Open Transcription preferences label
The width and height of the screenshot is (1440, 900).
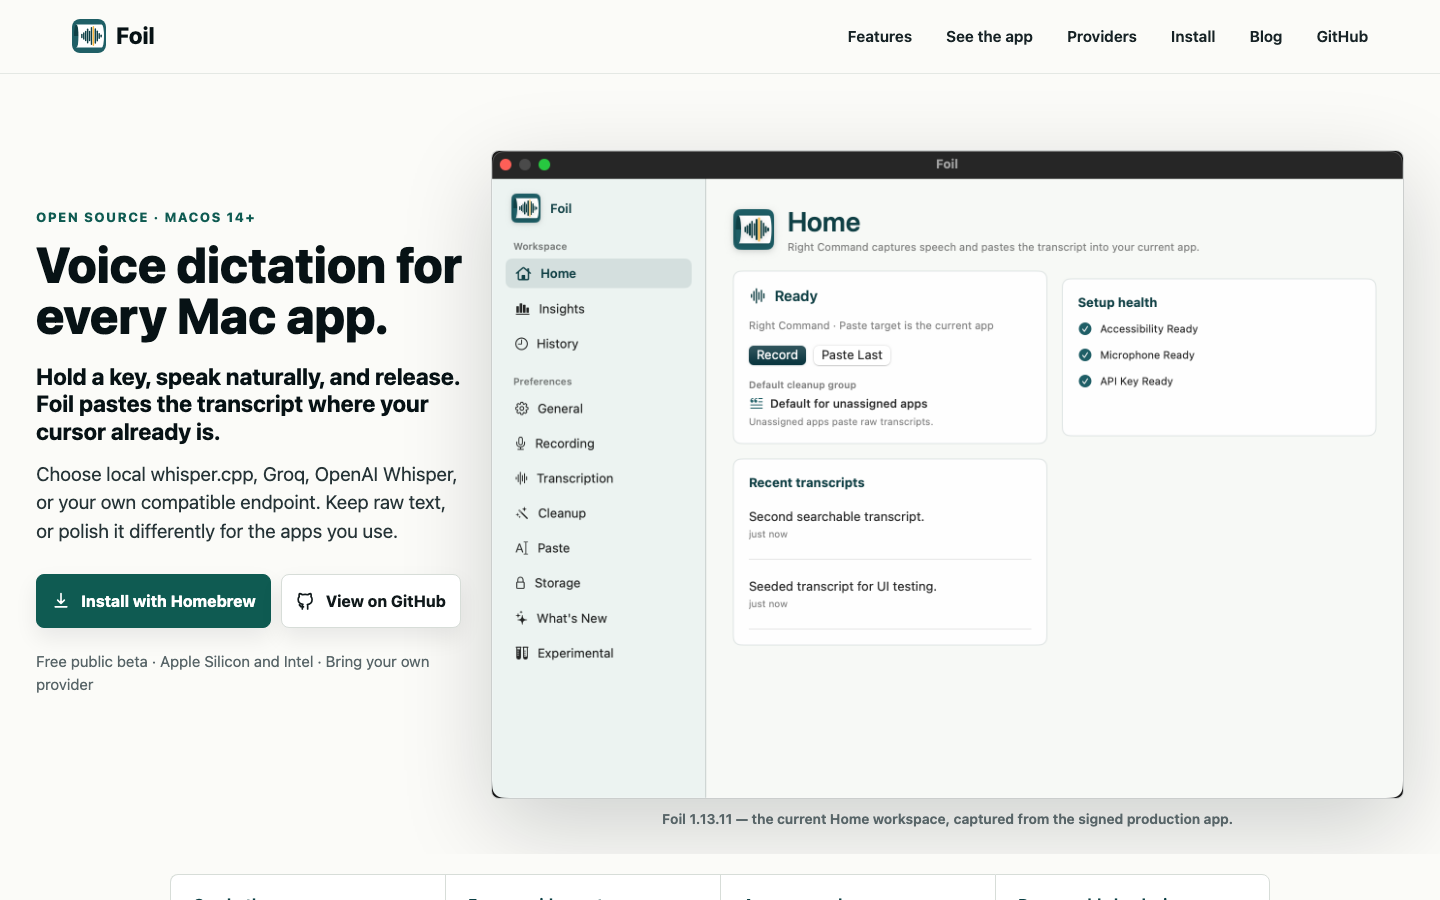[x=575, y=479]
